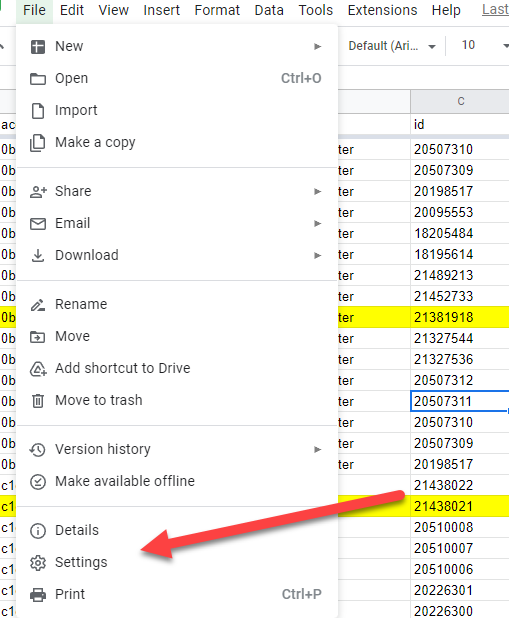Choose Open from the File menu
Viewport: 509px width, 618px height.
point(177,78)
